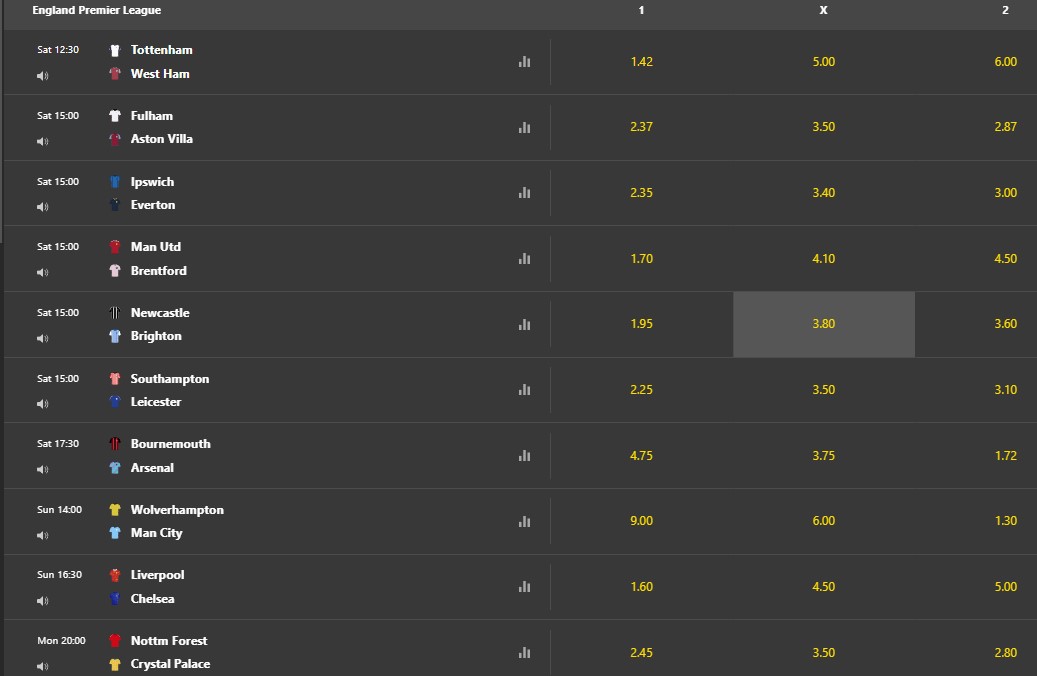The height and width of the screenshot is (676, 1037).
Task: Click England Premier League header
Action: (x=97, y=10)
